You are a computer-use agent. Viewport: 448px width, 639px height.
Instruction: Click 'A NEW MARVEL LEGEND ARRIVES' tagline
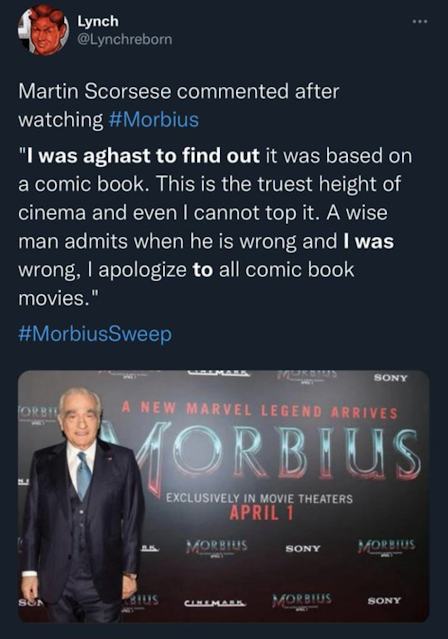260,410
